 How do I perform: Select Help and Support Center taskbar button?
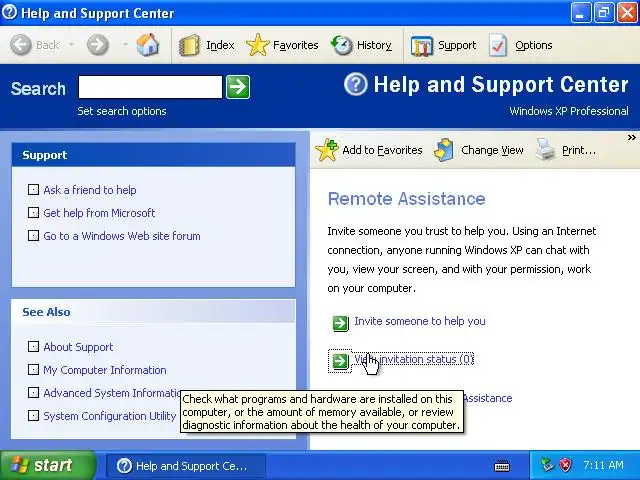click(186, 466)
